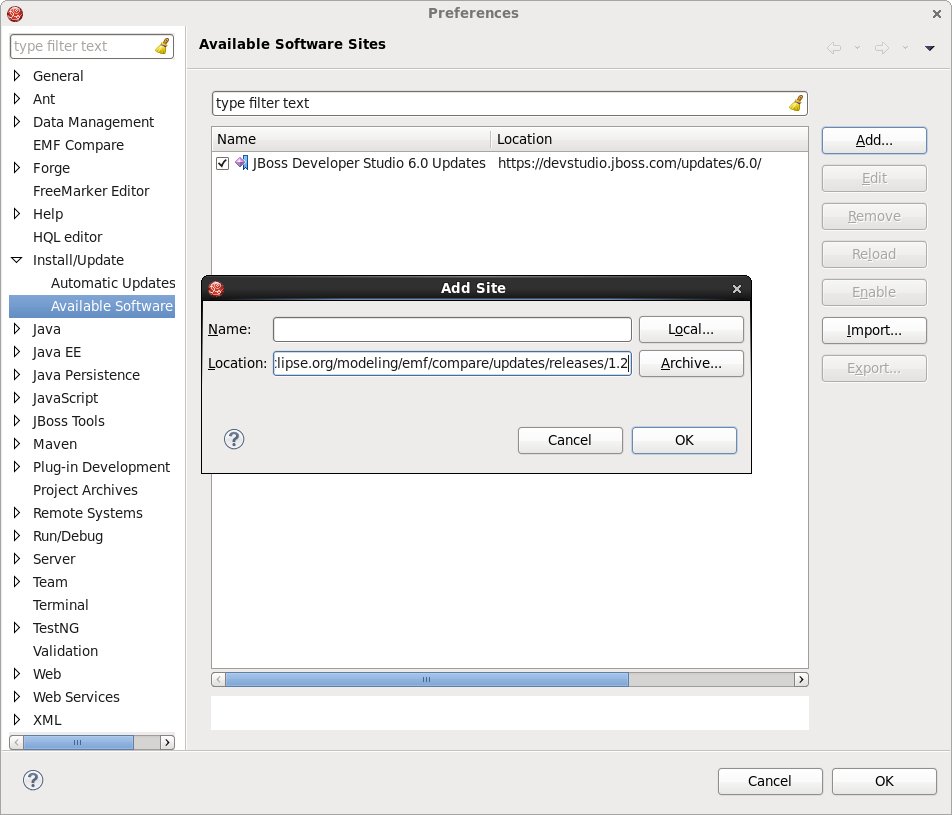The width and height of the screenshot is (952, 815).
Task: Expand the Plug-in Development node
Action: [x=17, y=467]
